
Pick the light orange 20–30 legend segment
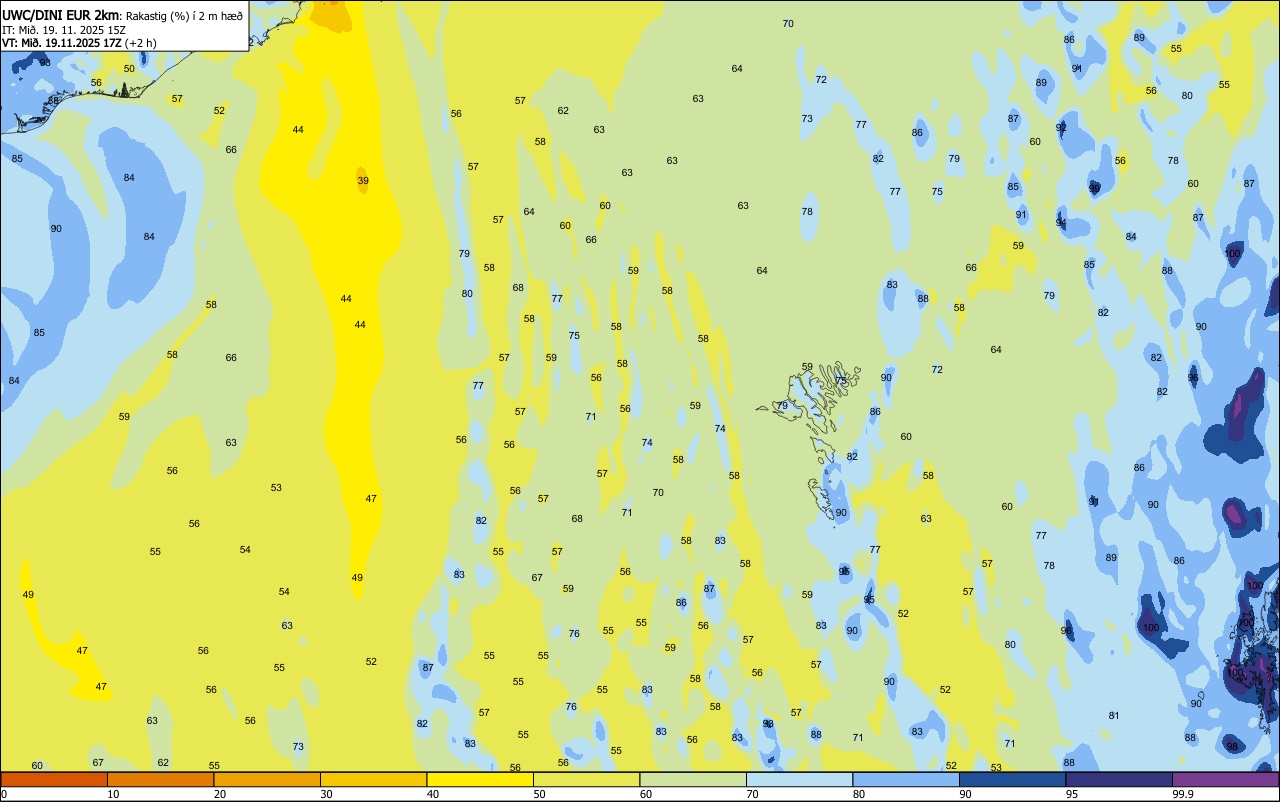pyautogui.click(x=267, y=779)
